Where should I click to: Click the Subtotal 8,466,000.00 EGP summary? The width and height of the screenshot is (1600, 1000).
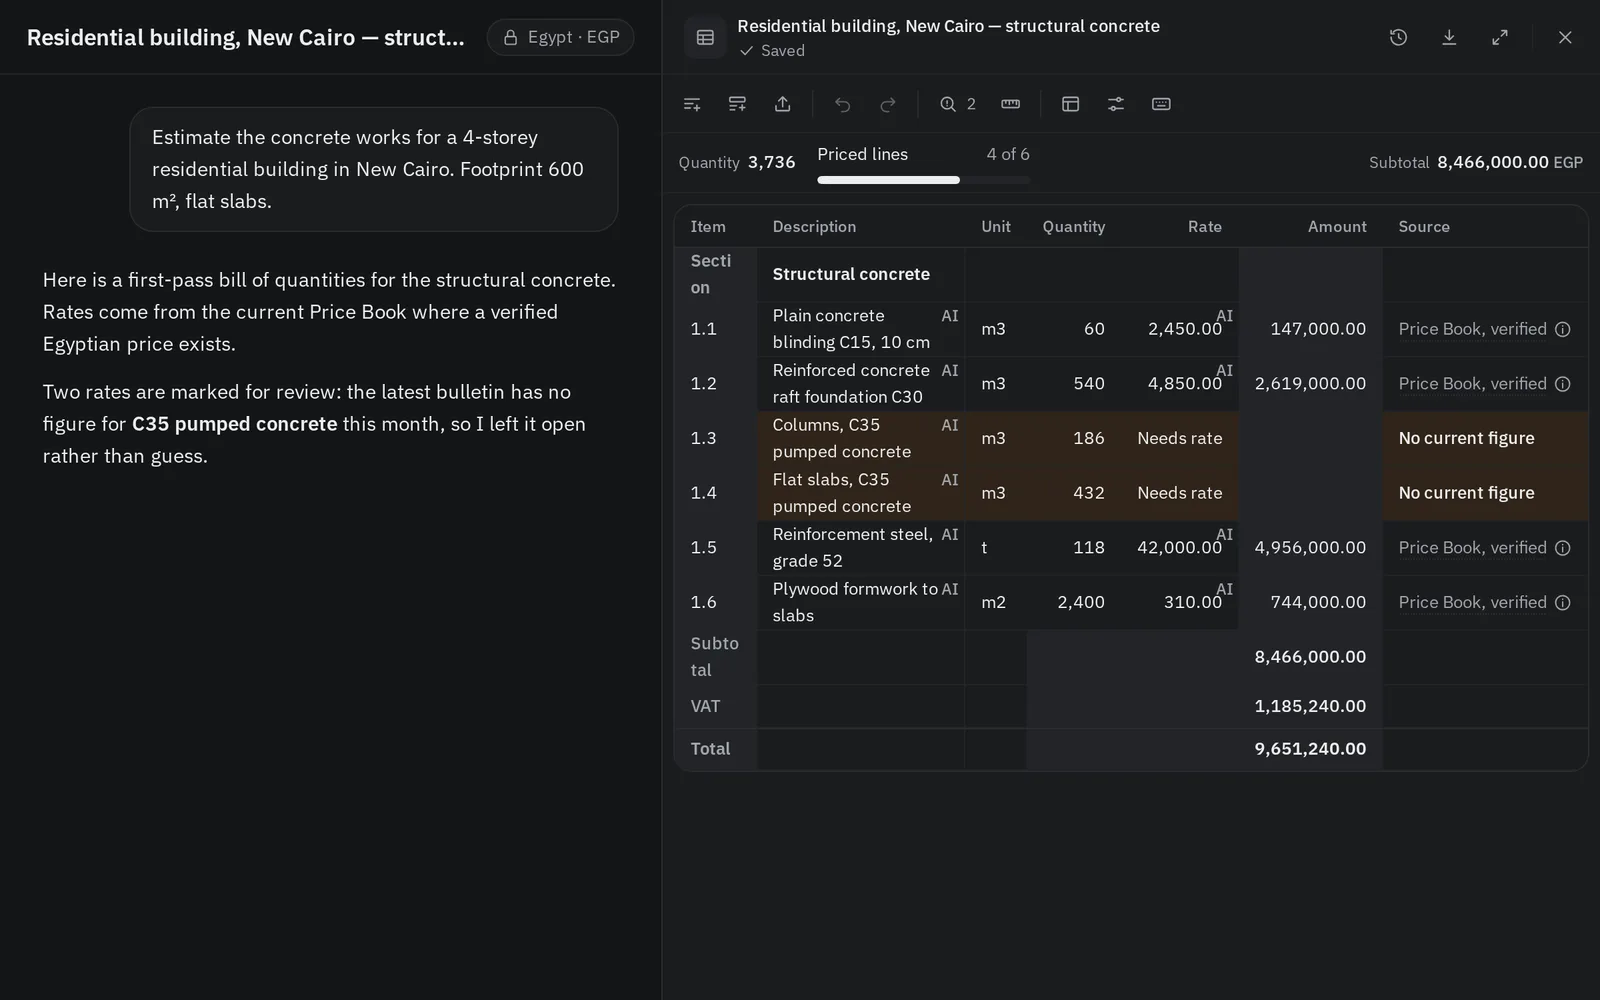coord(1476,162)
